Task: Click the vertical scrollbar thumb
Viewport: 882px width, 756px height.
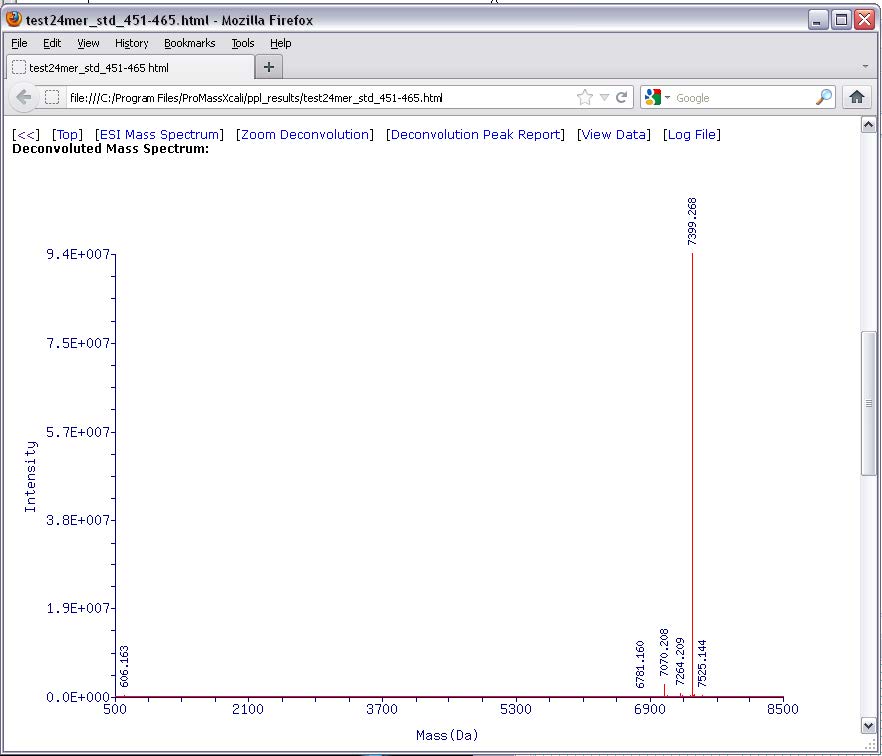Action: 869,402
